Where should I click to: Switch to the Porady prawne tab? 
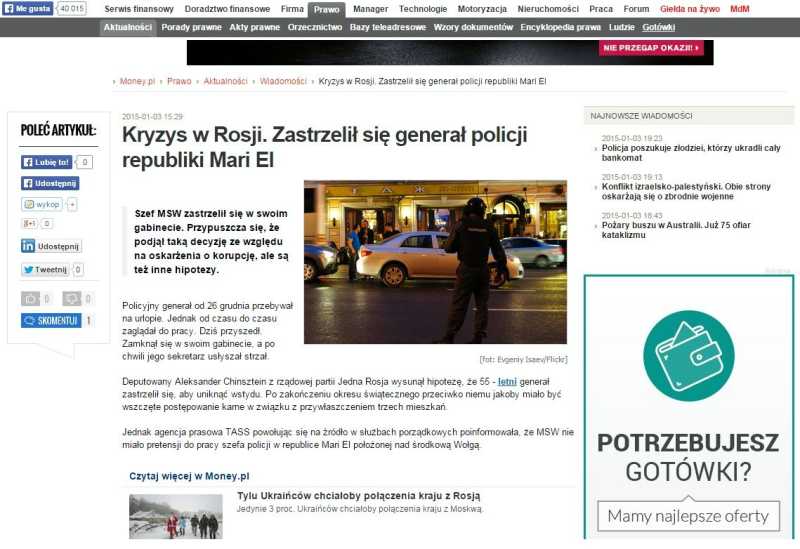191,27
